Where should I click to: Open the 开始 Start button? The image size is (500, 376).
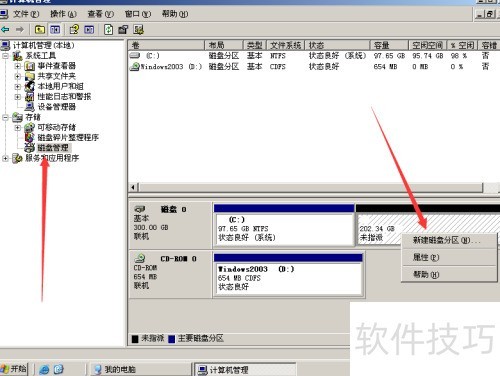tap(14, 369)
